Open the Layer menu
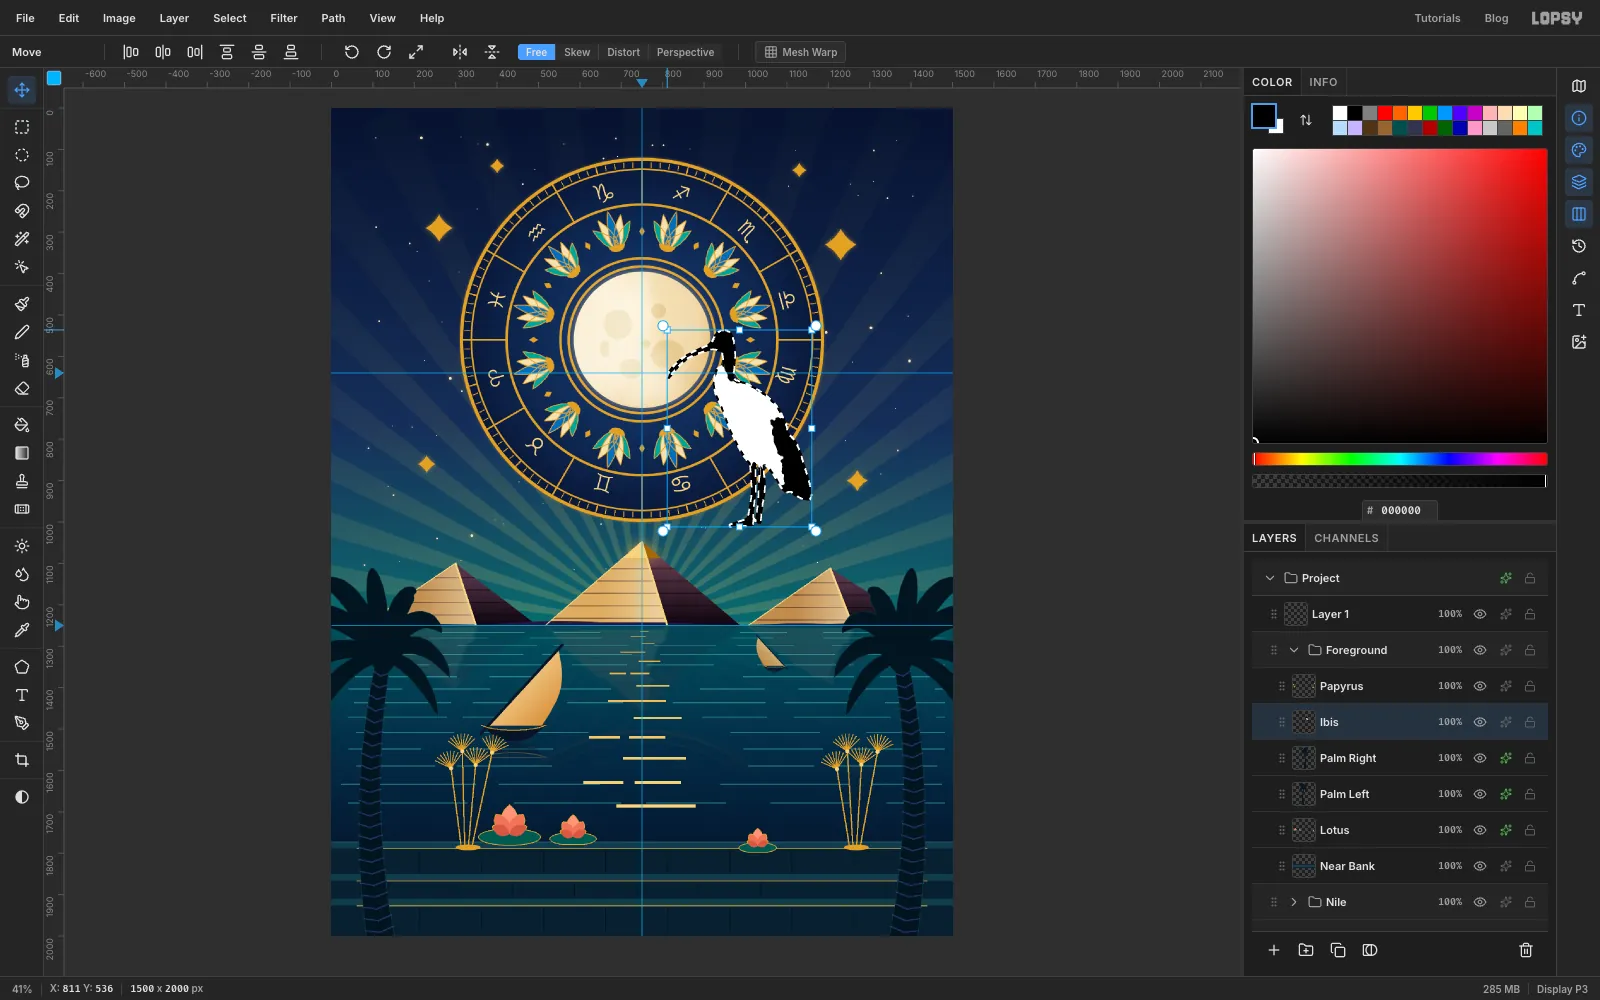 tap(174, 18)
